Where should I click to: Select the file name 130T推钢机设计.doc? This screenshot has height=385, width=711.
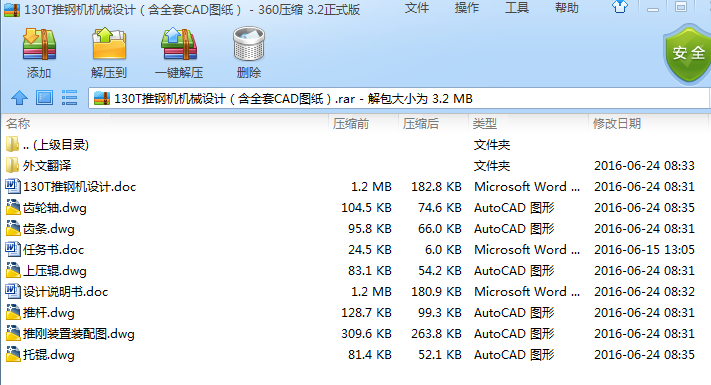click(x=80, y=187)
